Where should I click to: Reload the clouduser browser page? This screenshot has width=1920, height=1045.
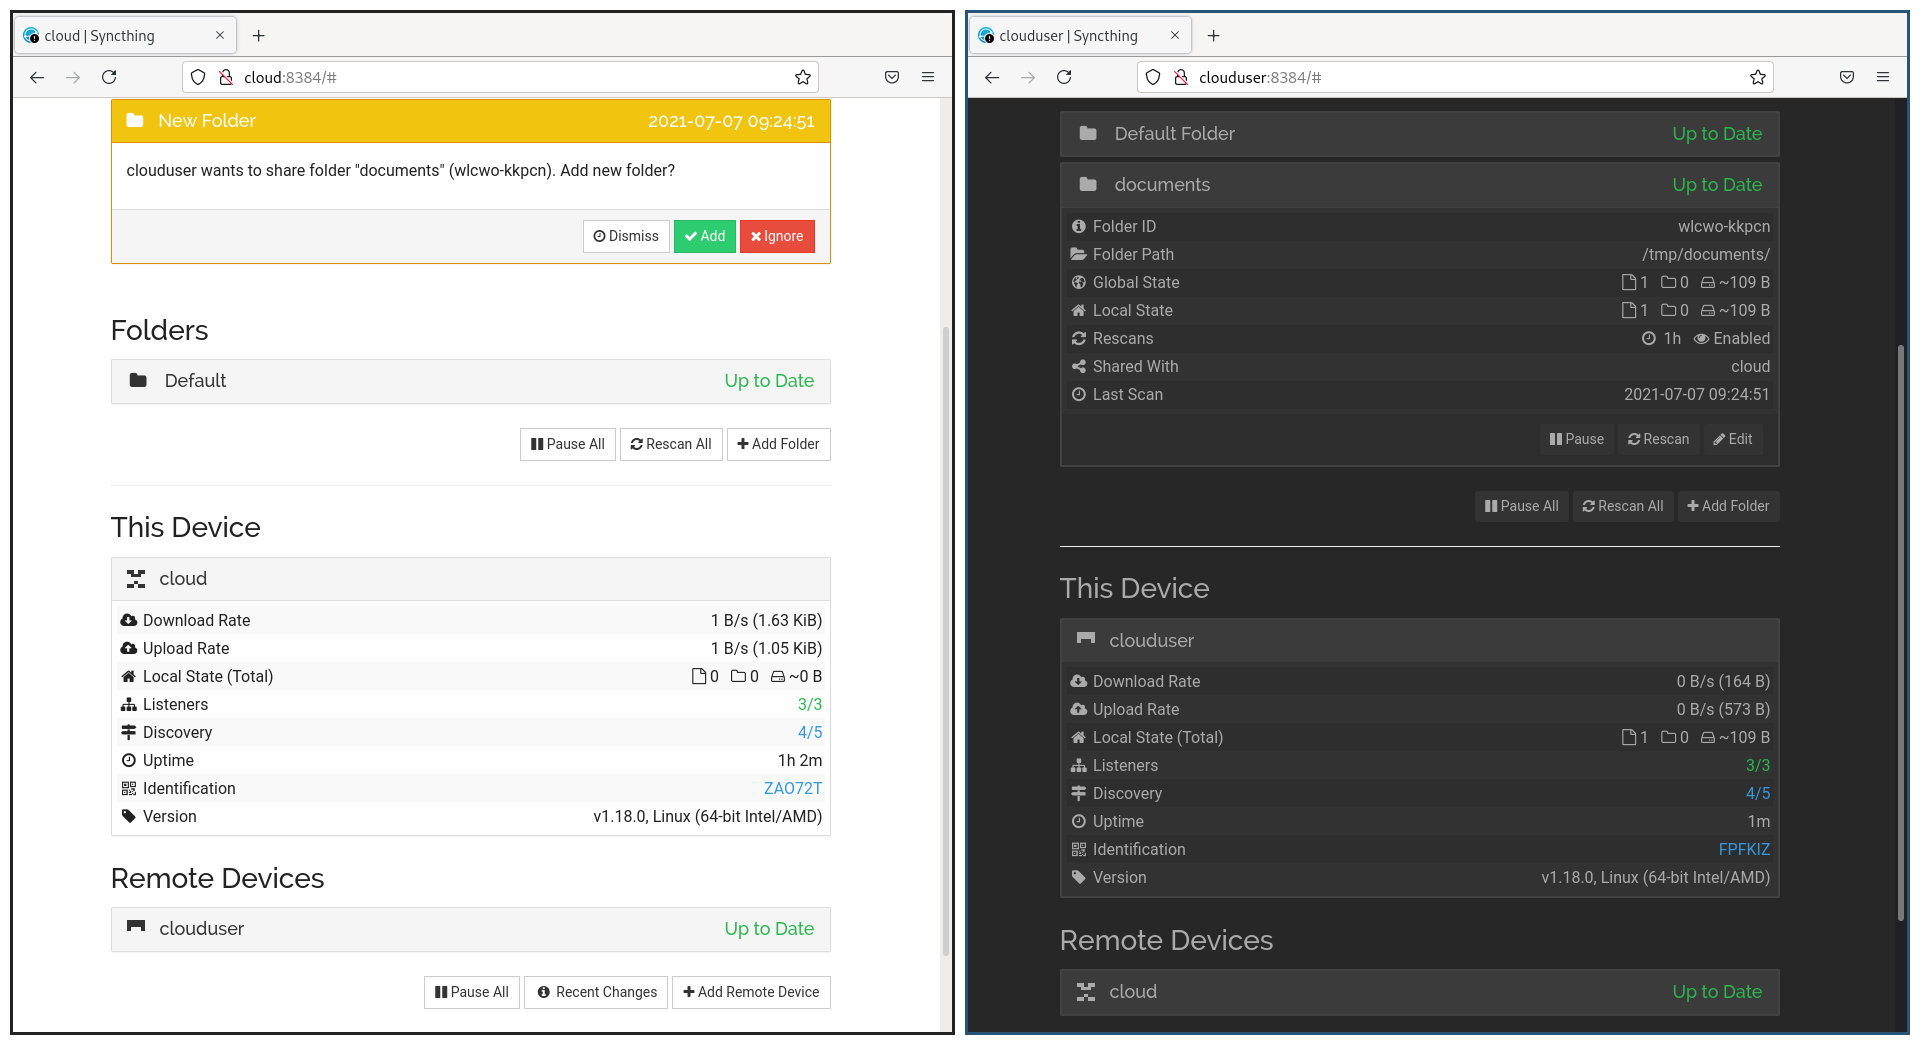(1064, 77)
